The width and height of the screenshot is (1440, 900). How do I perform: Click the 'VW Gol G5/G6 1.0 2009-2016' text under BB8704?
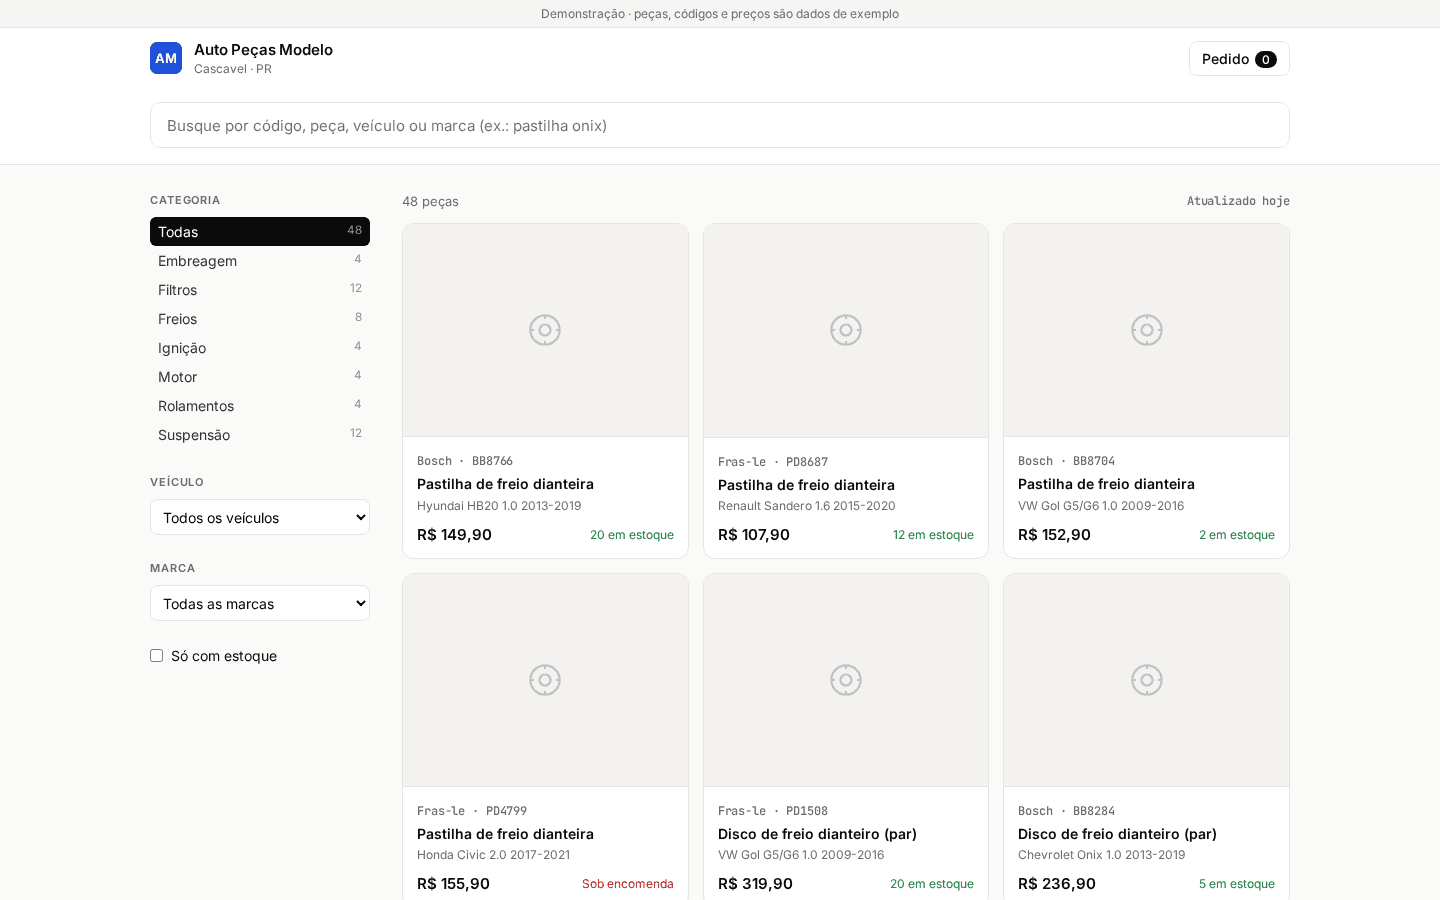(x=1101, y=506)
